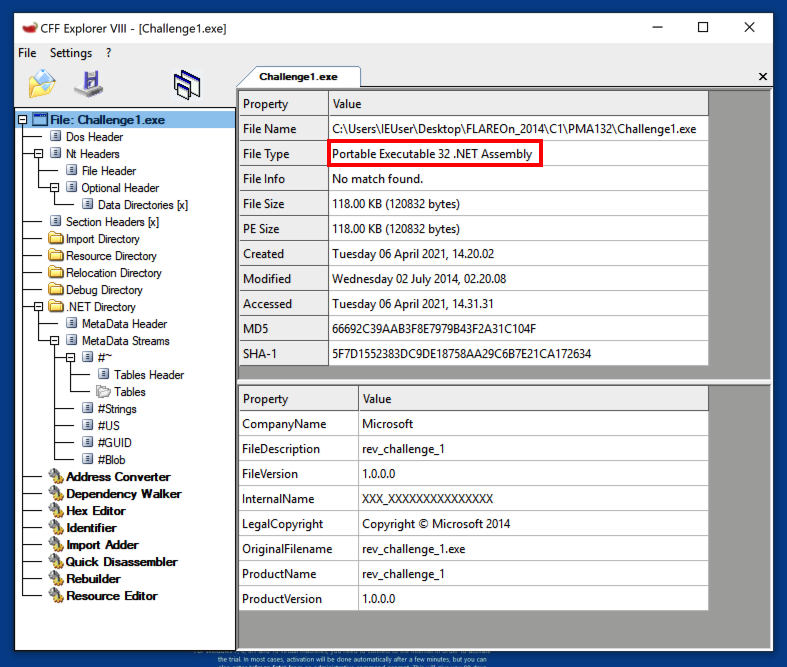Viewport: 787px width, 667px height.
Task: Open the Import Adder tool
Action: [x=102, y=545]
